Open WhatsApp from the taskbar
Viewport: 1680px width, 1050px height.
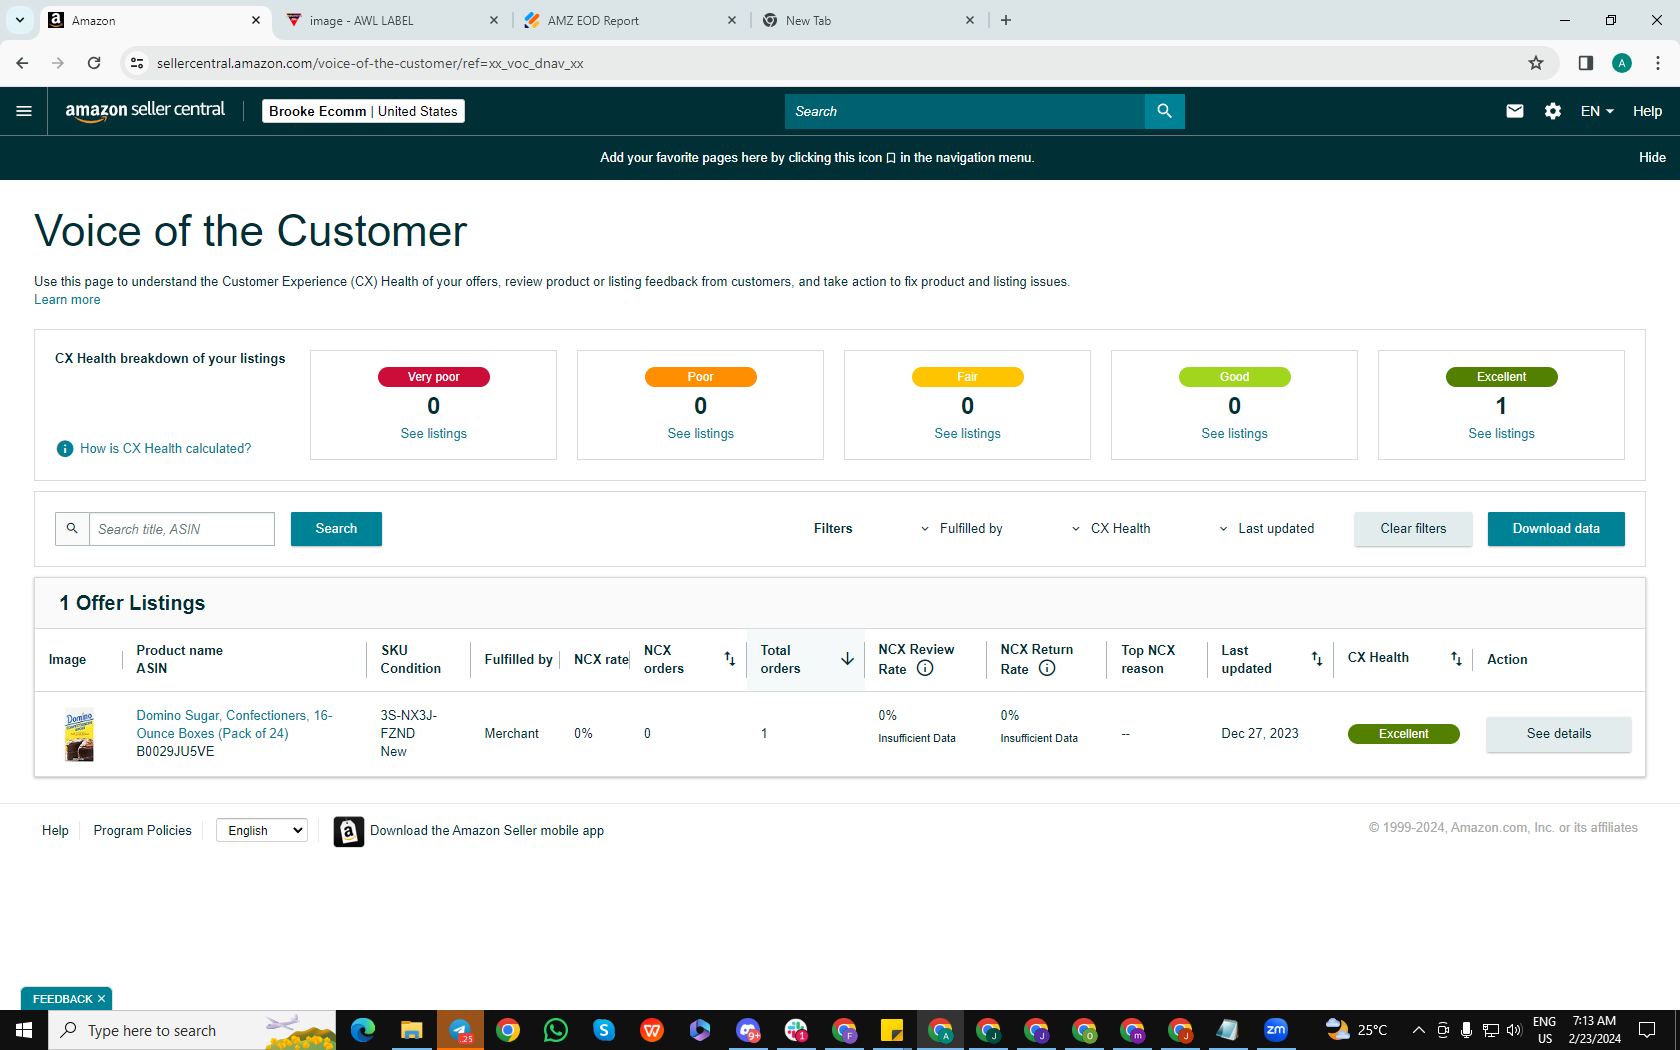click(556, 1030)
